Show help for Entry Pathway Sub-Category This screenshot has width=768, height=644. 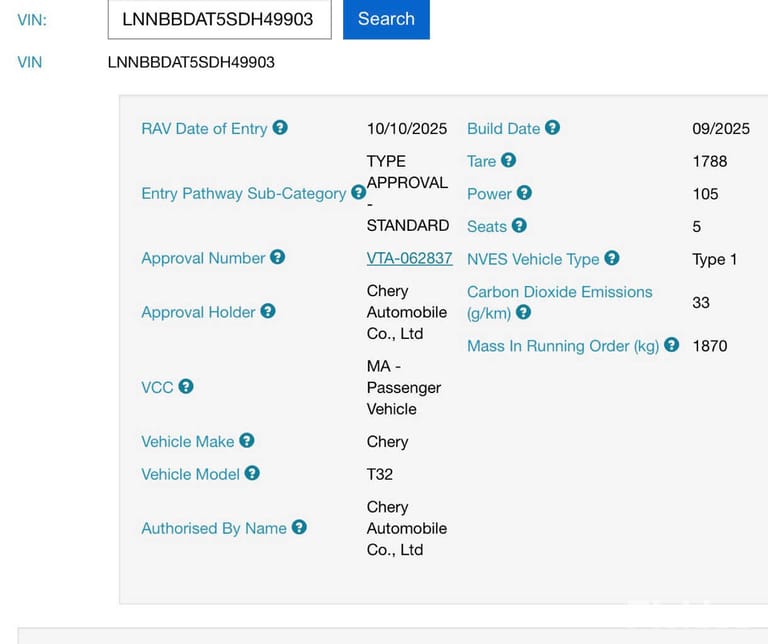pos(359,192)
